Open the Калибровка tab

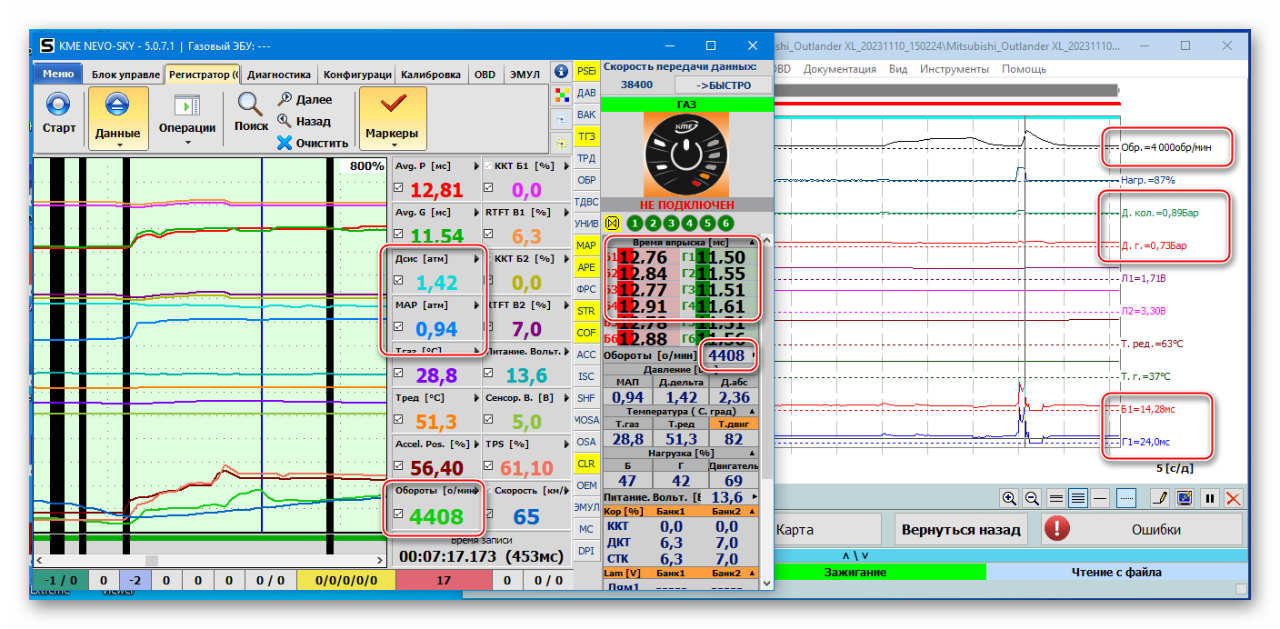[430, 74]
